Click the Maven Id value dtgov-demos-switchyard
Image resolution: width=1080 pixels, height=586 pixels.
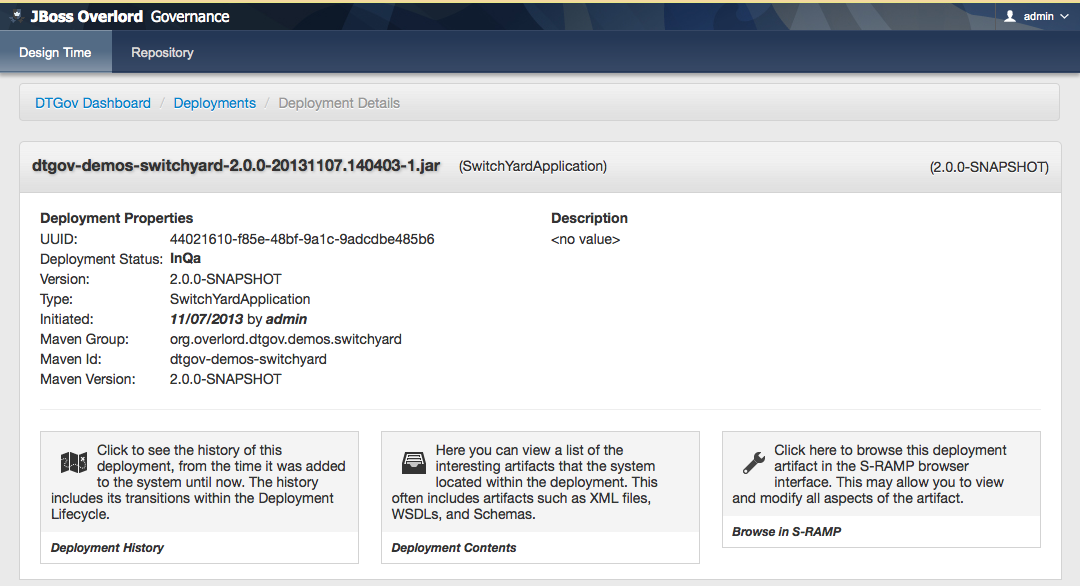[x=248, y=359]
